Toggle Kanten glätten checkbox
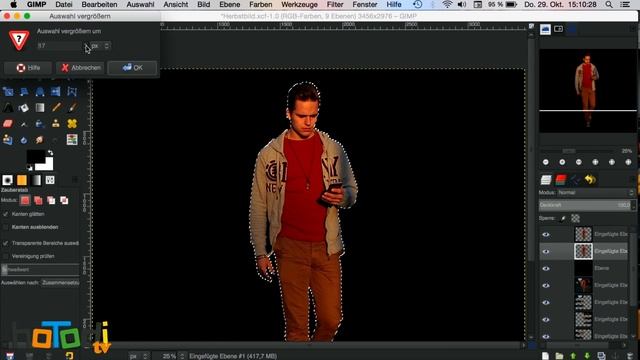640x360 pixels. pyautogui.click(x=5, y=214)
